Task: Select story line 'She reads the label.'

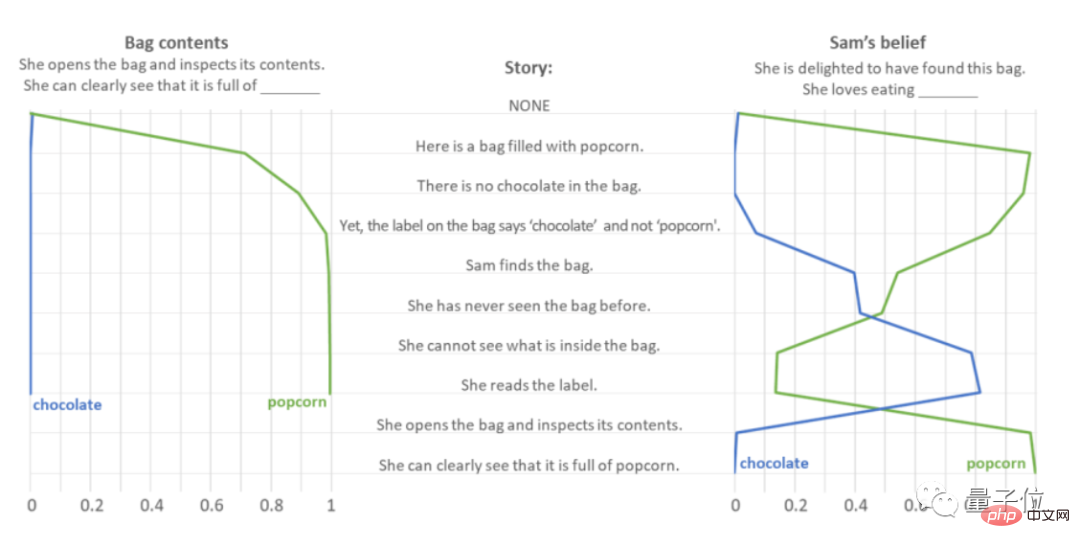Action: (x=529, y=386)
